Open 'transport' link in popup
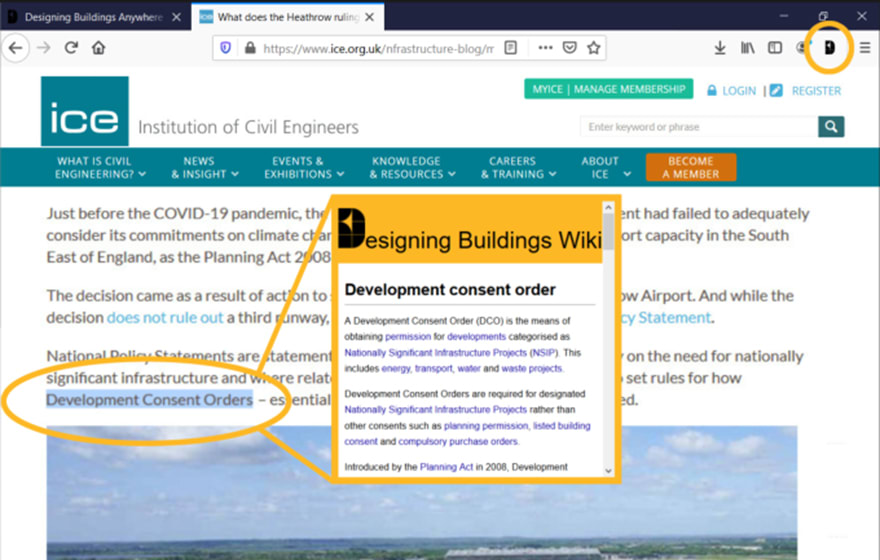This screenshot has height=560, width=880. (x=433, y=369)
